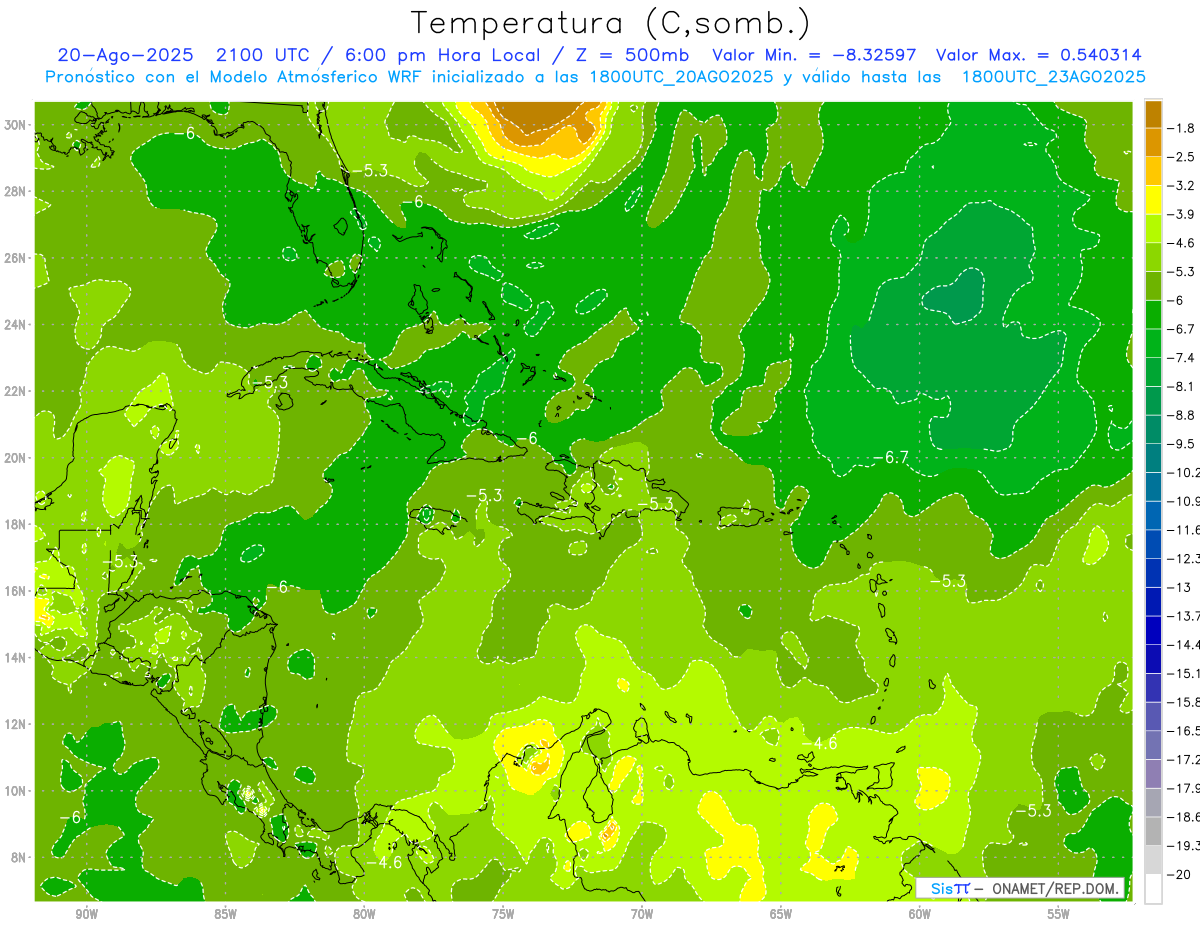Click colorbar label "-12.3"
Image resolution: width=1200 pixels, height=927 pixels.
tap(1184, 559)
